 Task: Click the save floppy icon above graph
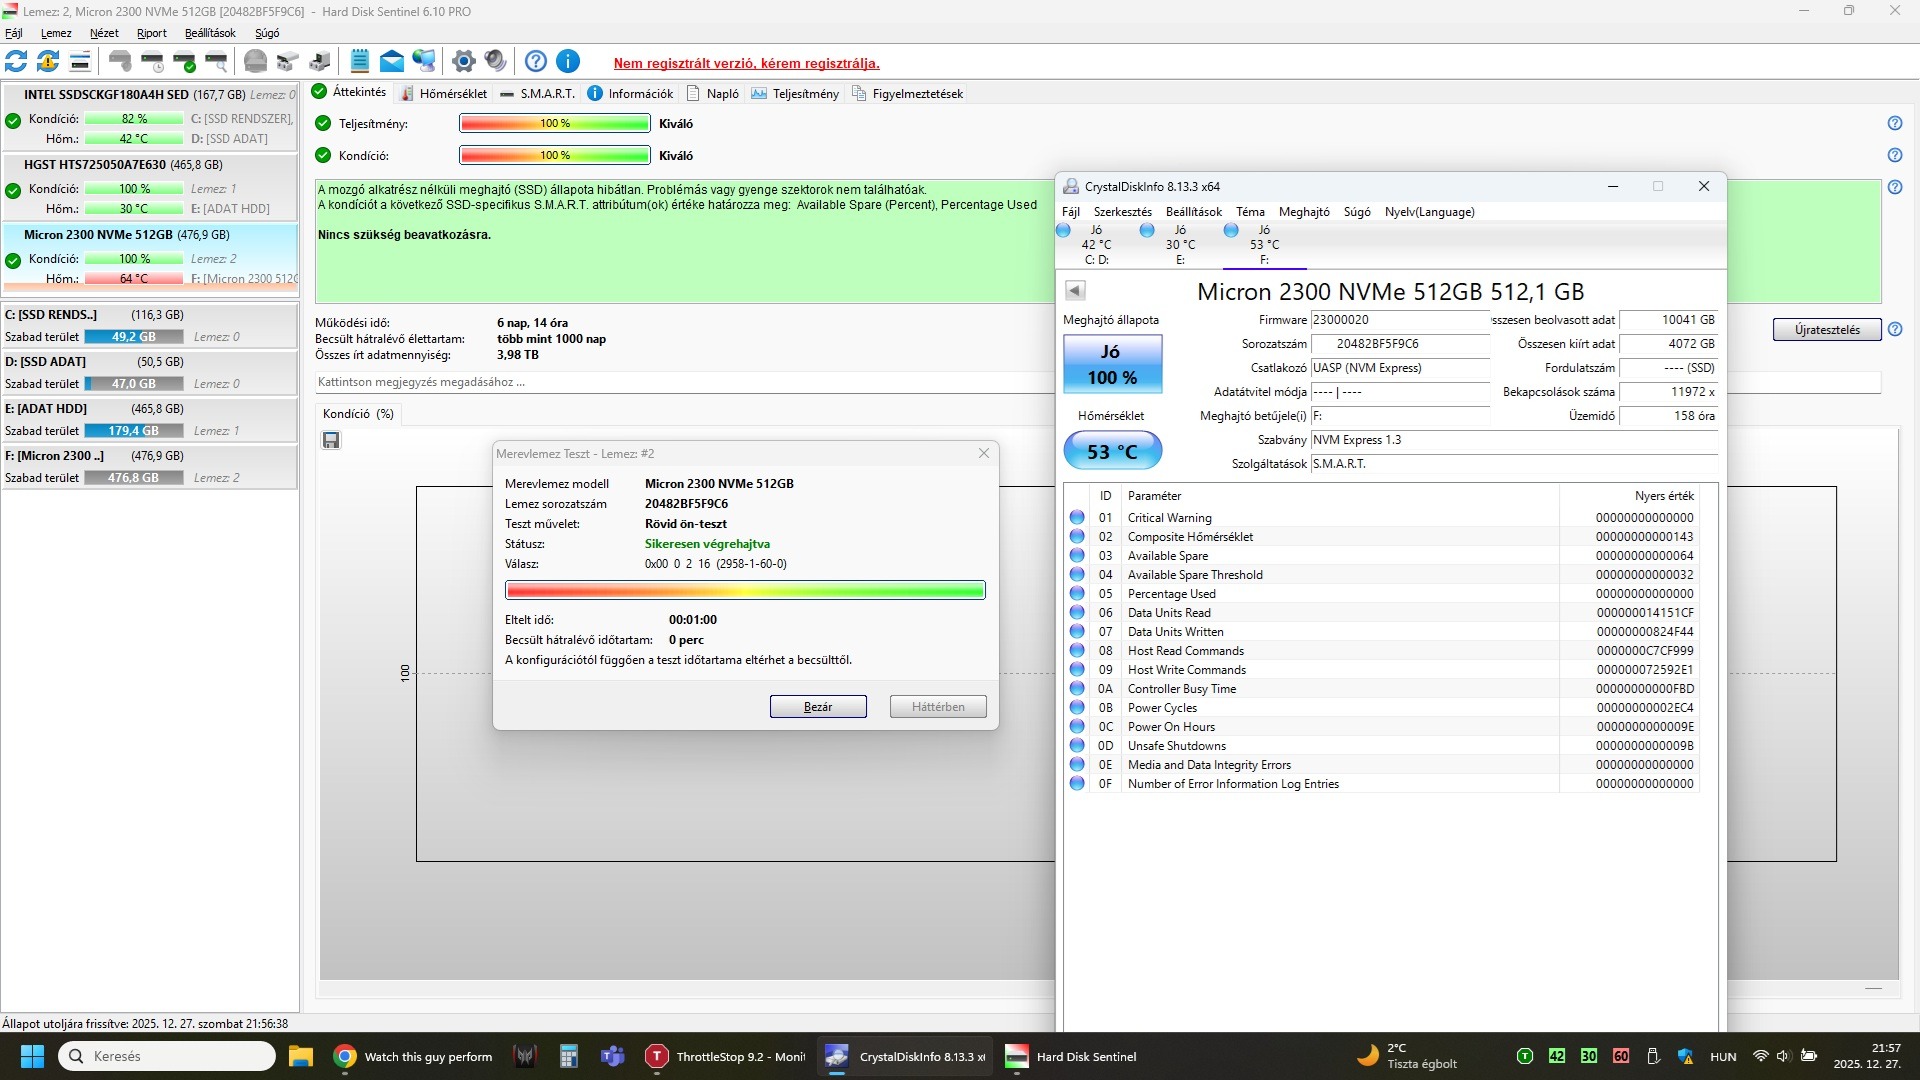(331, 440)
